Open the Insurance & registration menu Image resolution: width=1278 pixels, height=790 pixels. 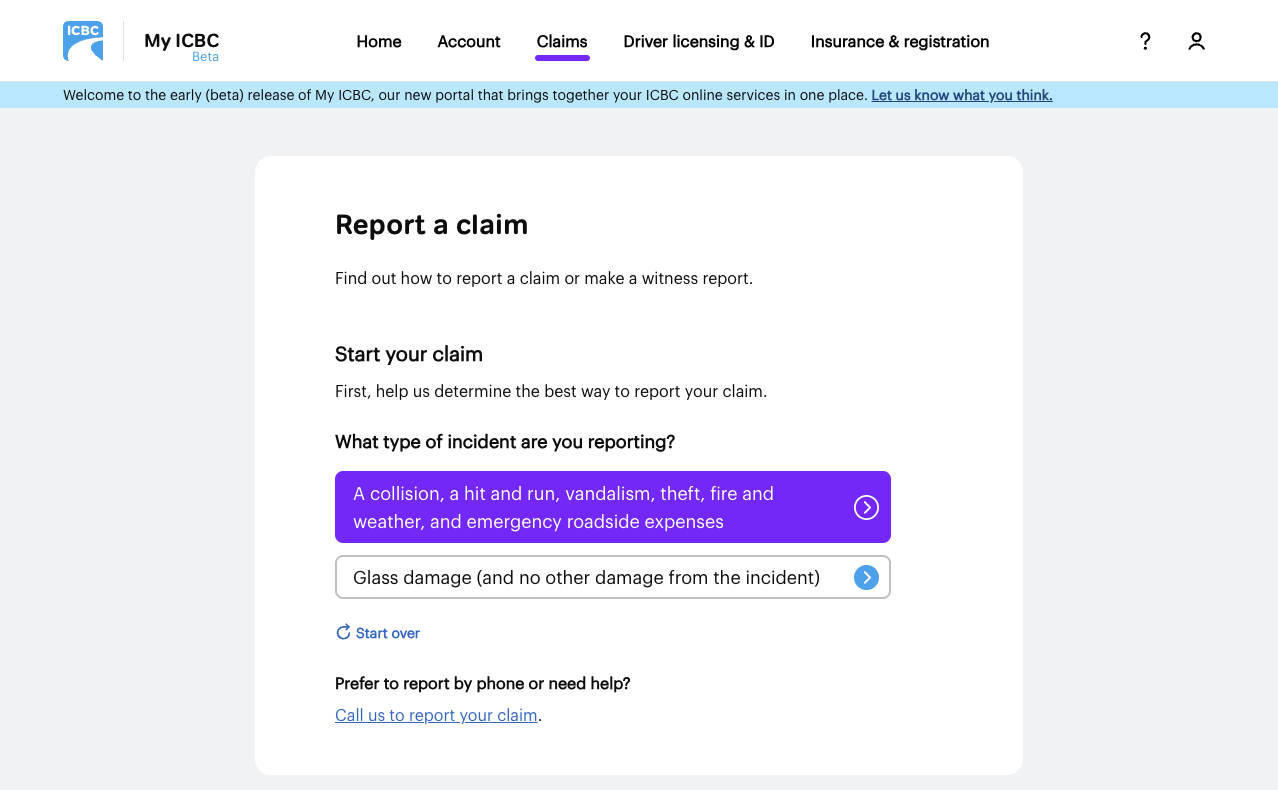(900, 42)
